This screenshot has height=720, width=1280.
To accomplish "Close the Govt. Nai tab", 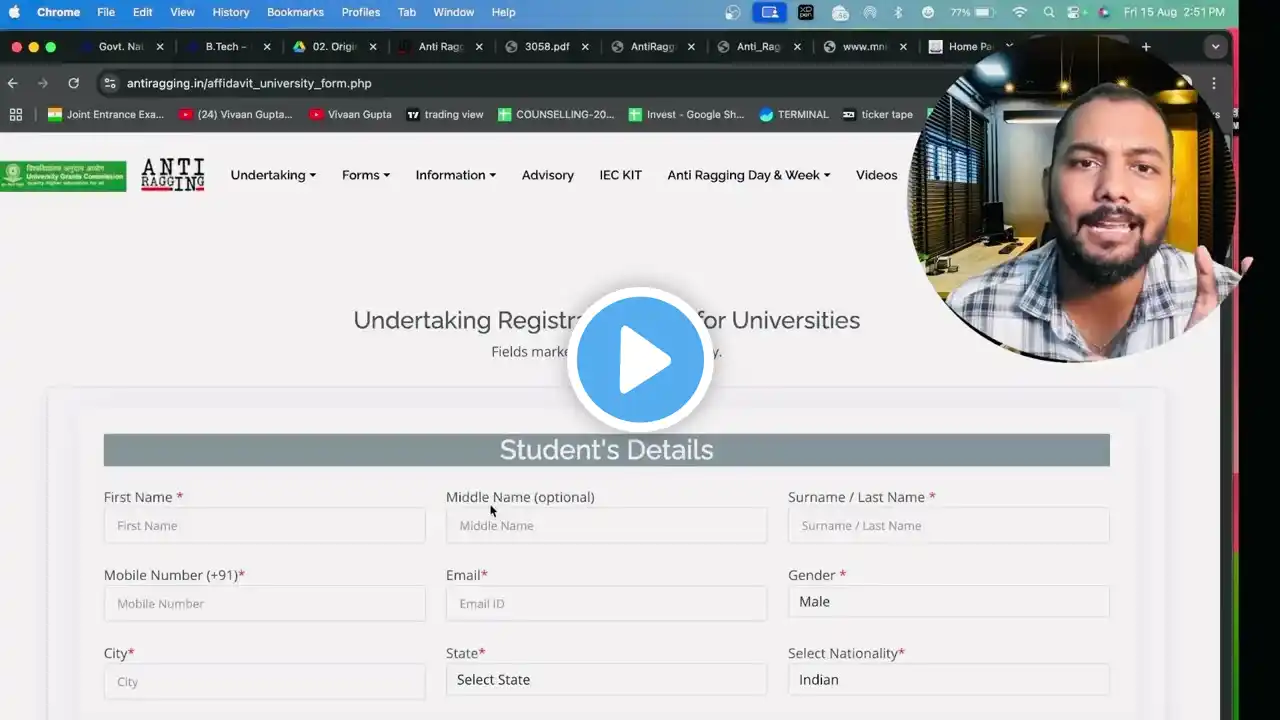I will coord(160,46).
